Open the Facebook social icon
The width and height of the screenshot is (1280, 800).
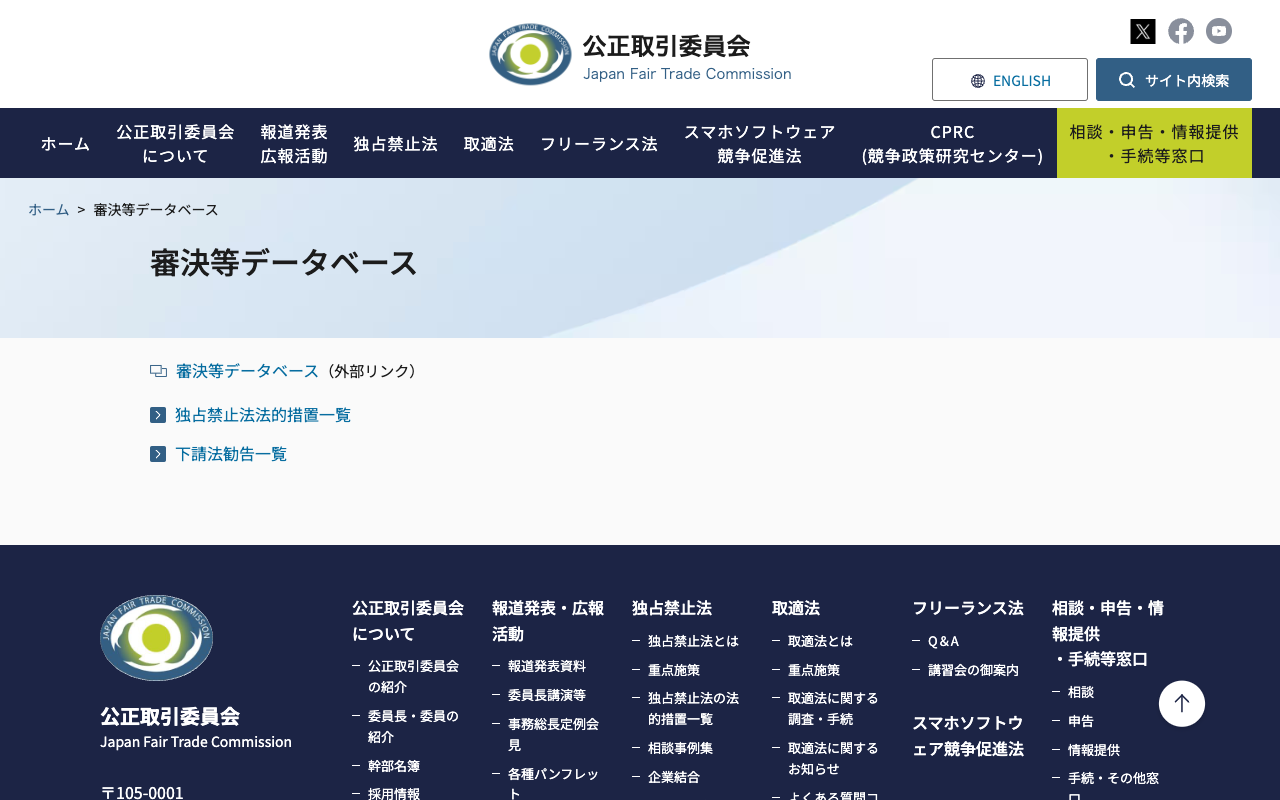pyautogui.click(x=1181, y=31)
